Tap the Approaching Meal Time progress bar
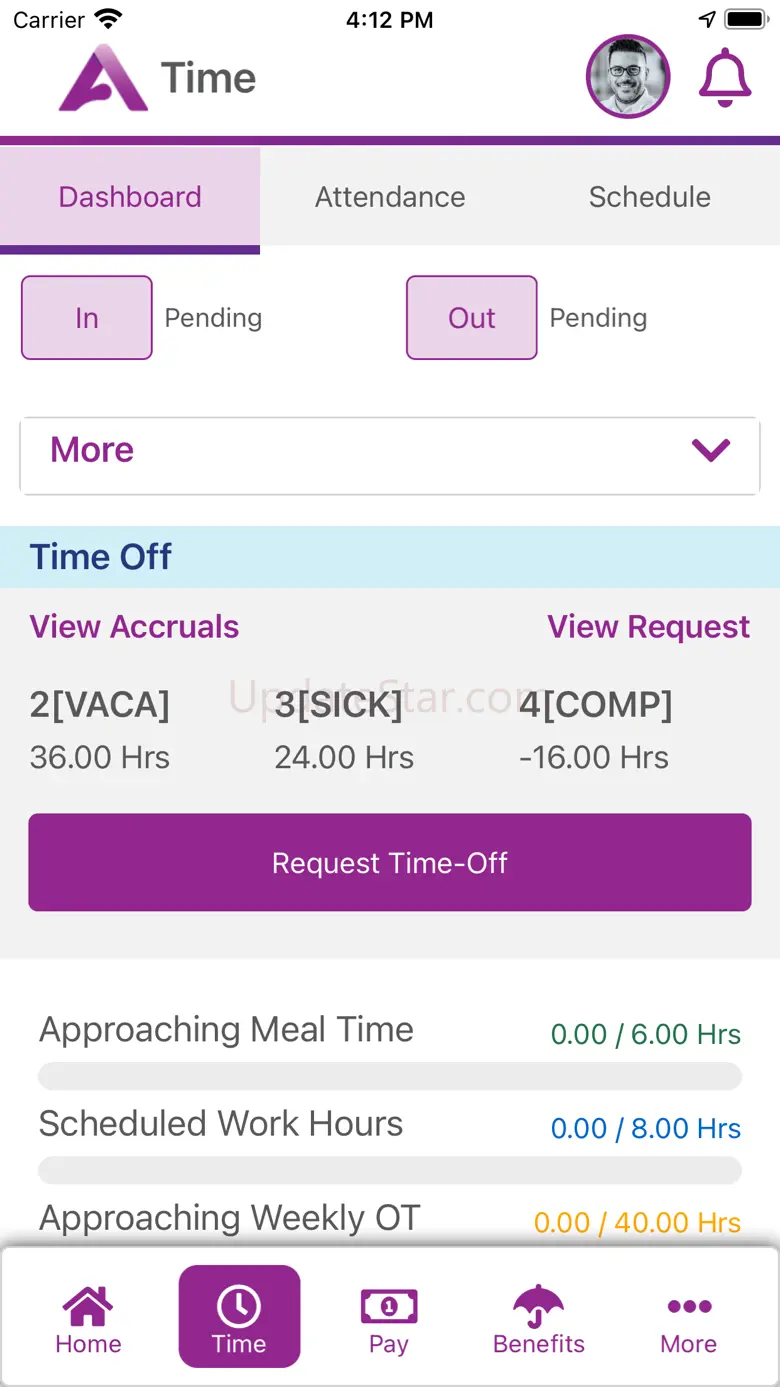The image size is (780, 1387). click(390, 1076)
